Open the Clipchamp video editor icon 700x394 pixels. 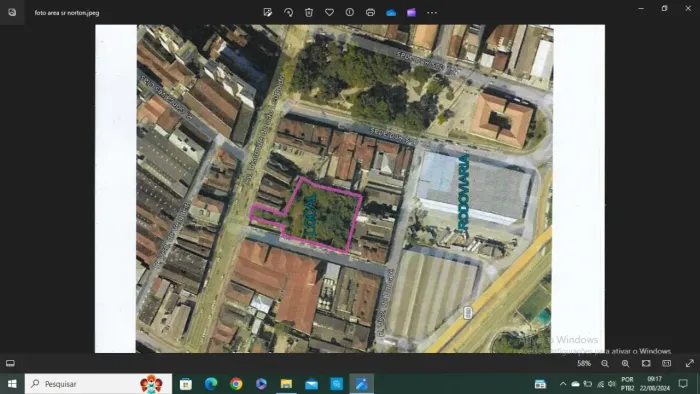[411, 12]
